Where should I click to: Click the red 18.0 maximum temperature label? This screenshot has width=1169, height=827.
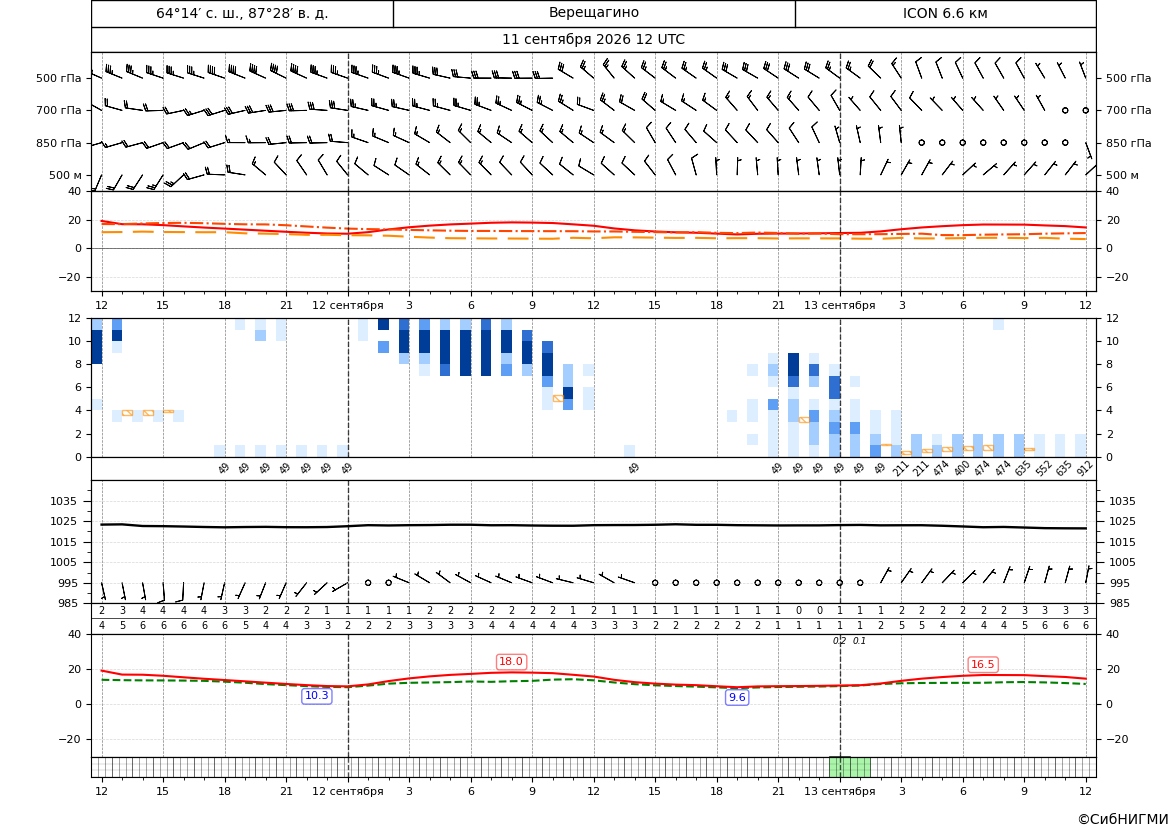[511, 661]
